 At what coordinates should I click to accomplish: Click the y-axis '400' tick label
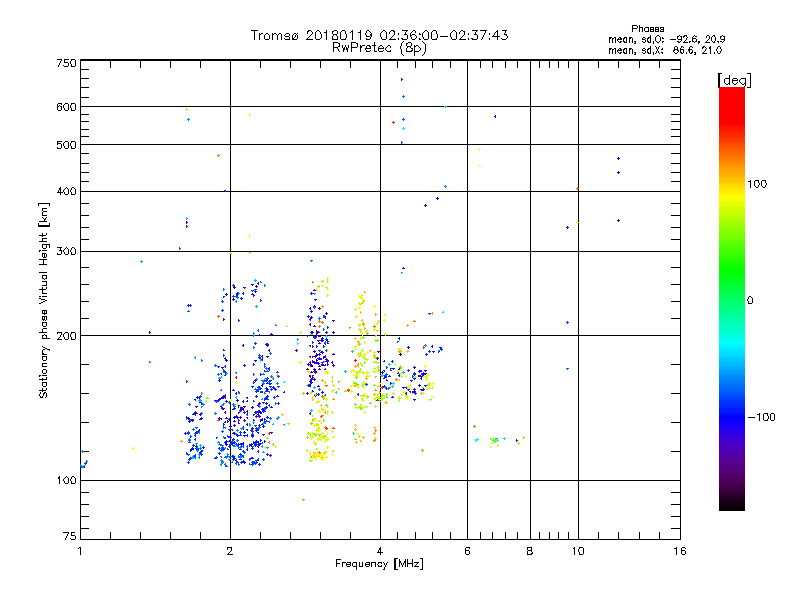(x=67, y=192)
